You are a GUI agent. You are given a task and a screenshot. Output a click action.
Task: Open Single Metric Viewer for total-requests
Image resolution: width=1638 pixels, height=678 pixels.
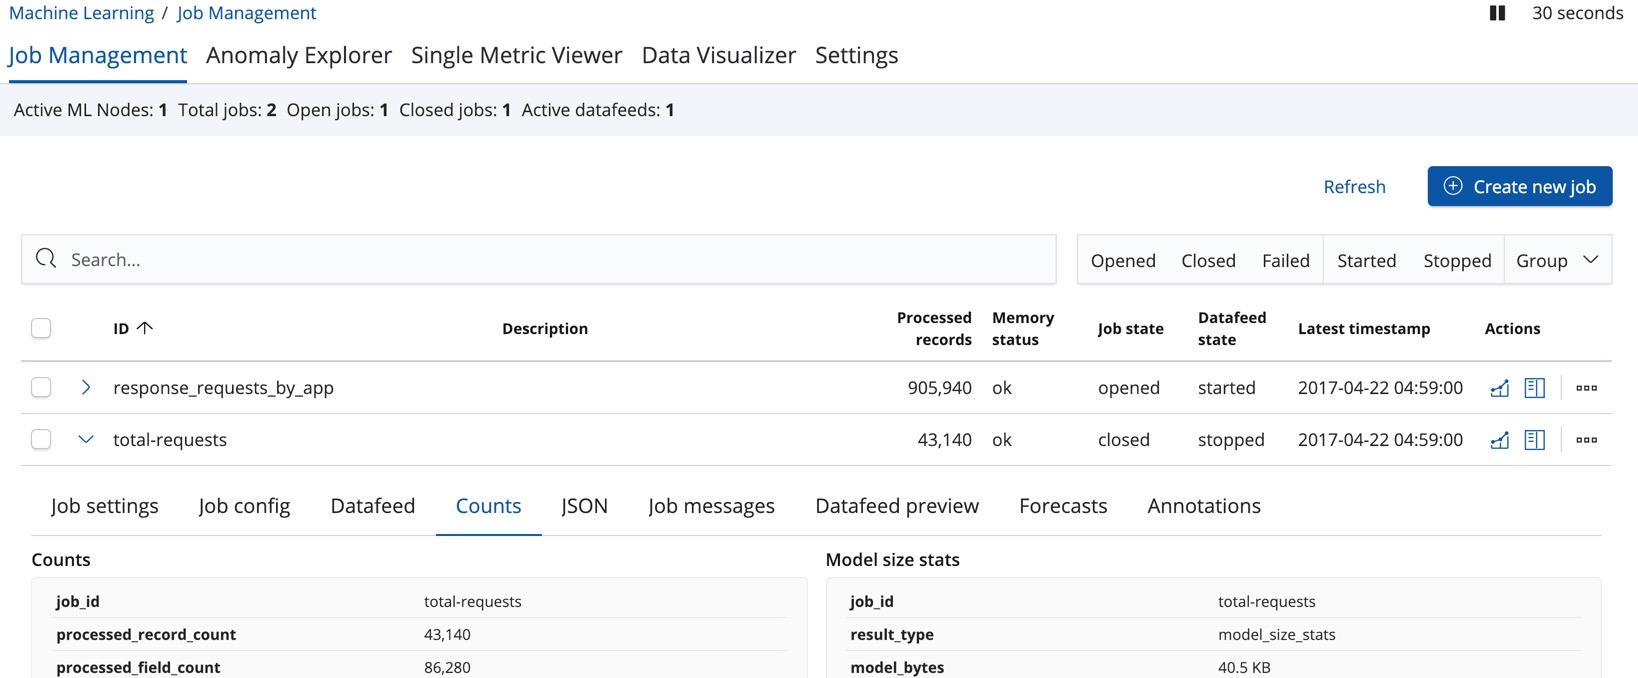click(x=1499, y=440)
